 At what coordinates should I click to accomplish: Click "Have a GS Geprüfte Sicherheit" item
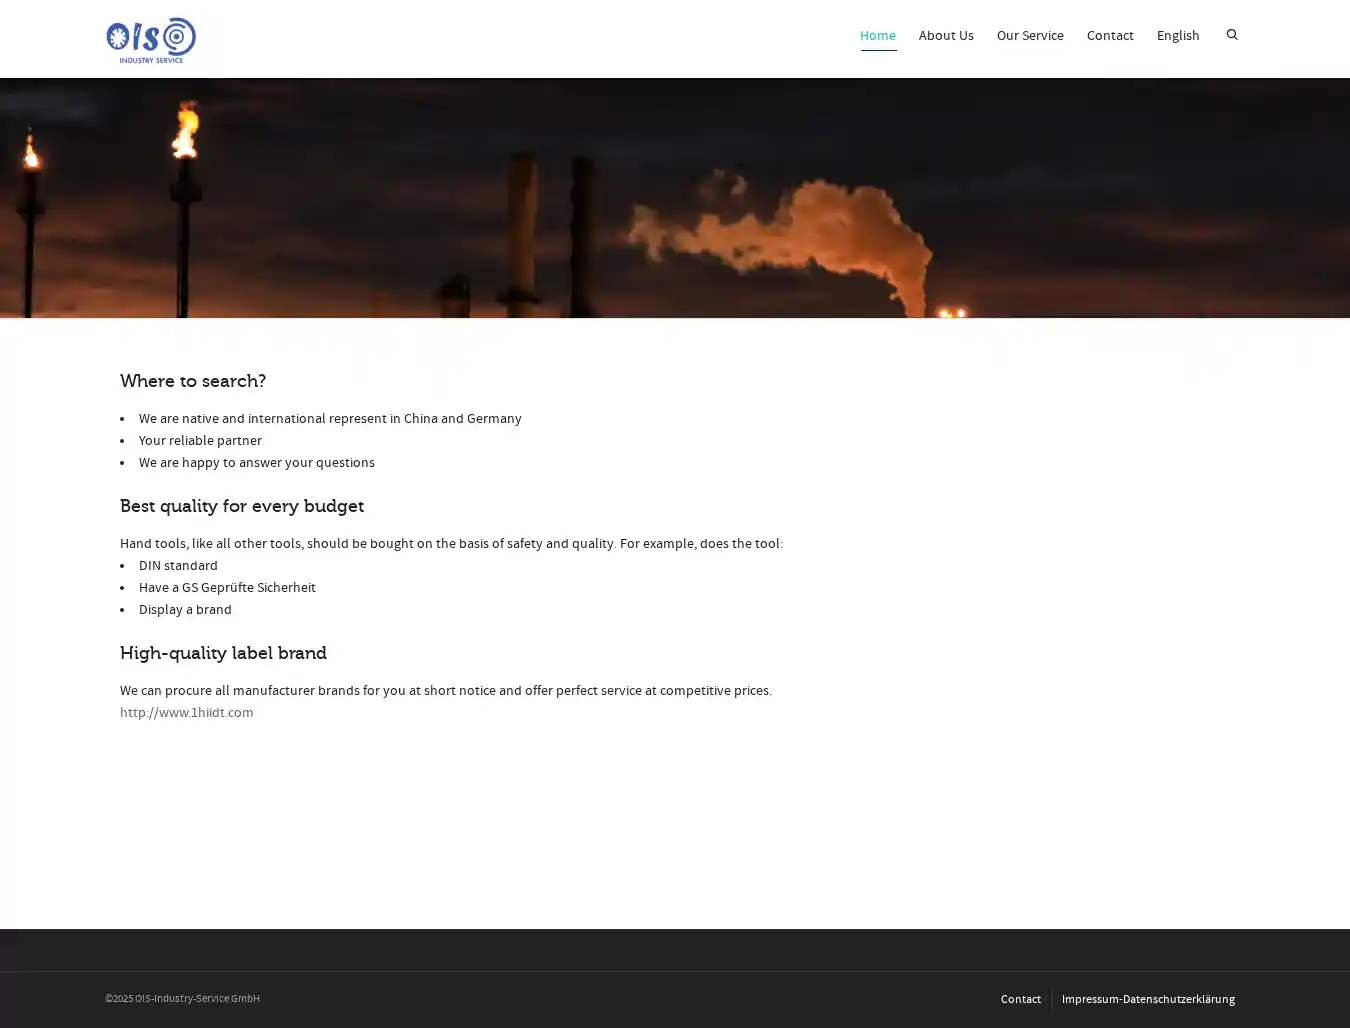coord(227,588)
